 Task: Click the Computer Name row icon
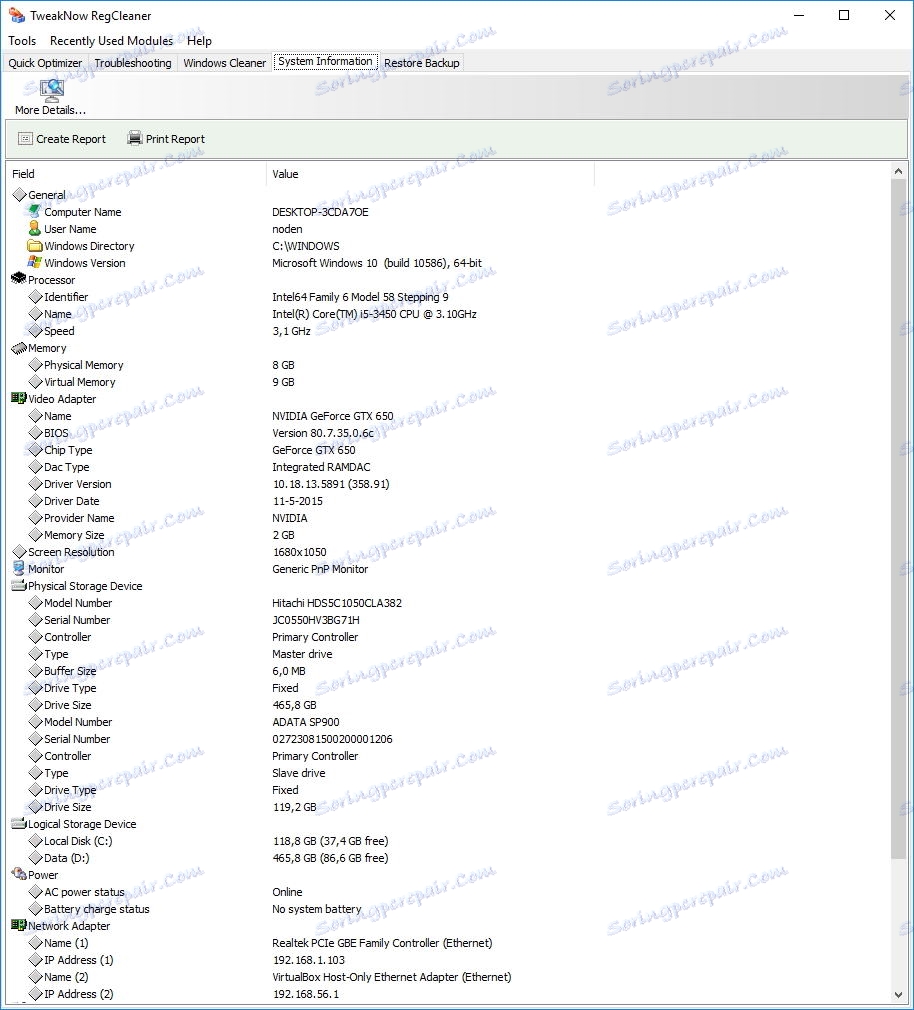pos(35,211)
